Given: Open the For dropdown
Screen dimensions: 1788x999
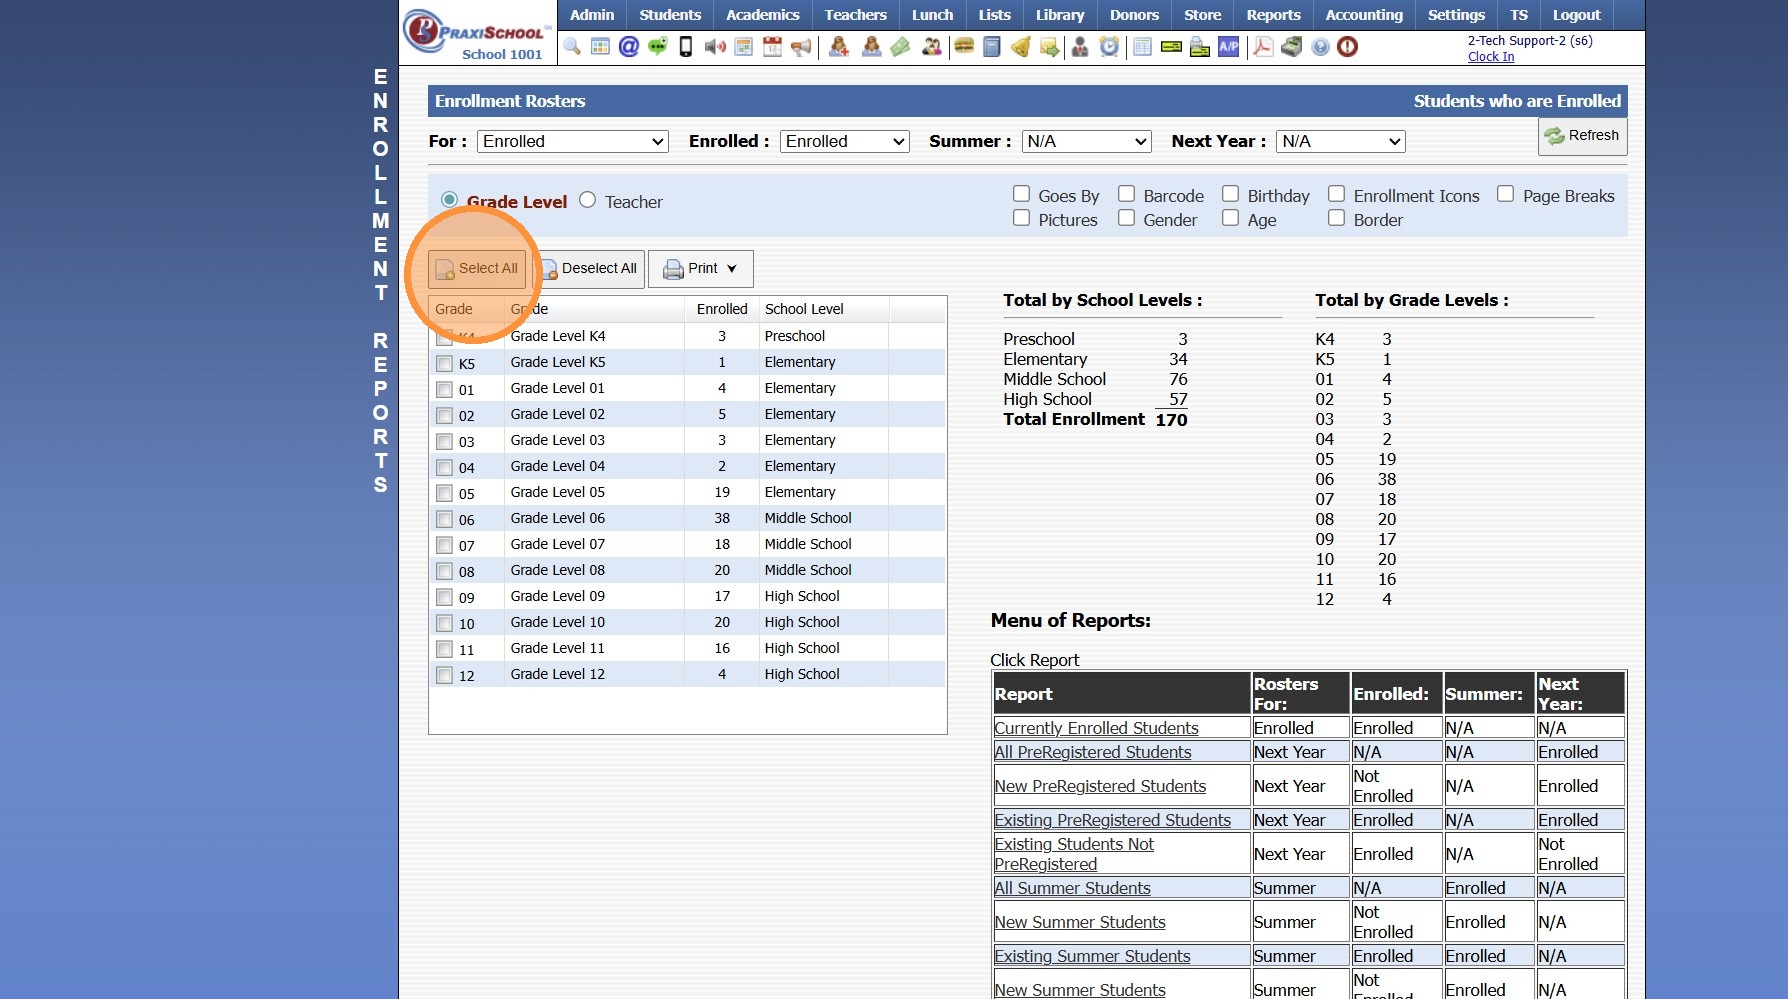Looking at the screenshot, I should pos(572,142).
